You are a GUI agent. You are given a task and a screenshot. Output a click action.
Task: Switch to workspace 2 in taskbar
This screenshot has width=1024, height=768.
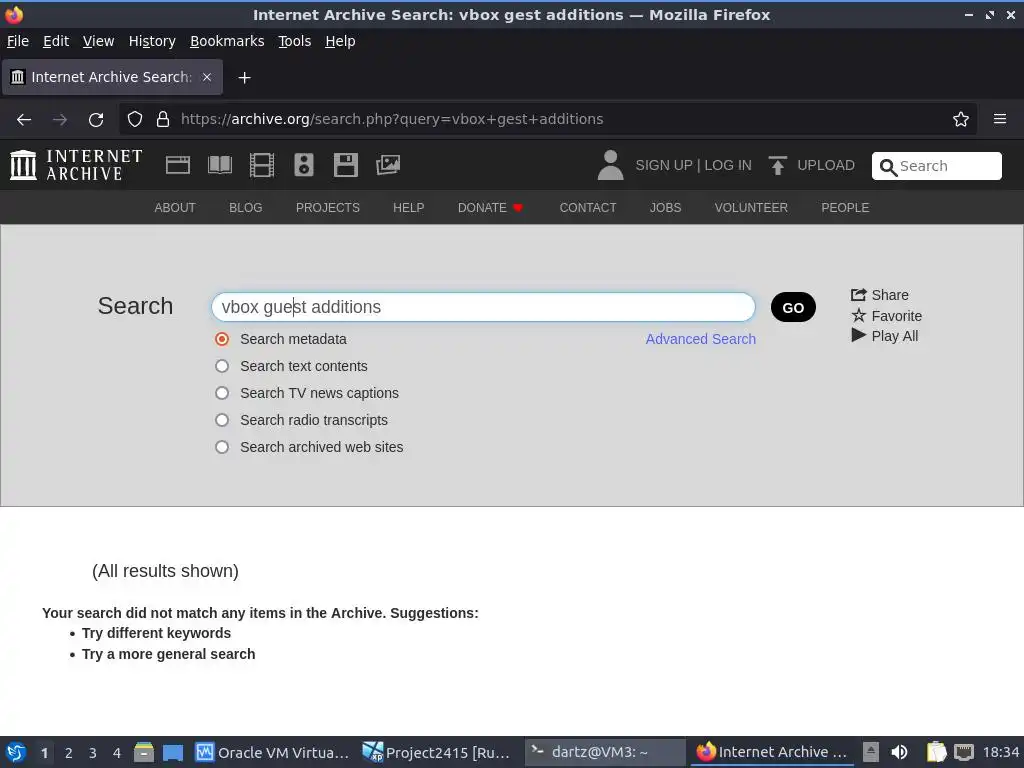point(69,753)
